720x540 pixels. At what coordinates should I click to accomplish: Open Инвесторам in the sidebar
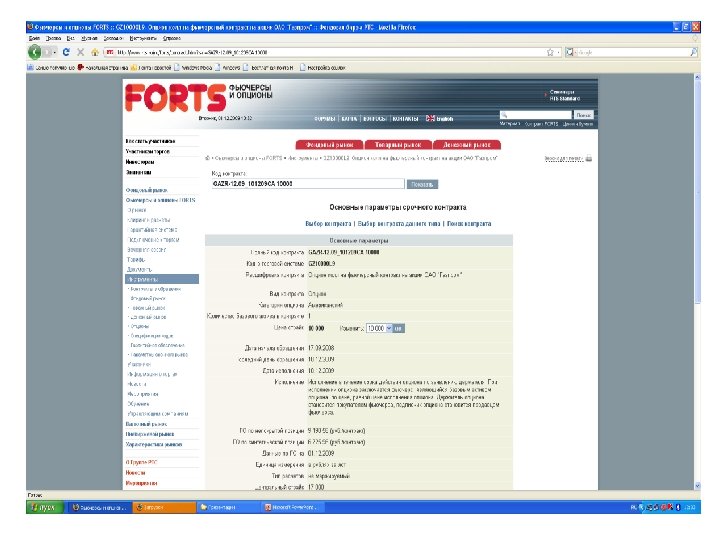tap(140, 162)
